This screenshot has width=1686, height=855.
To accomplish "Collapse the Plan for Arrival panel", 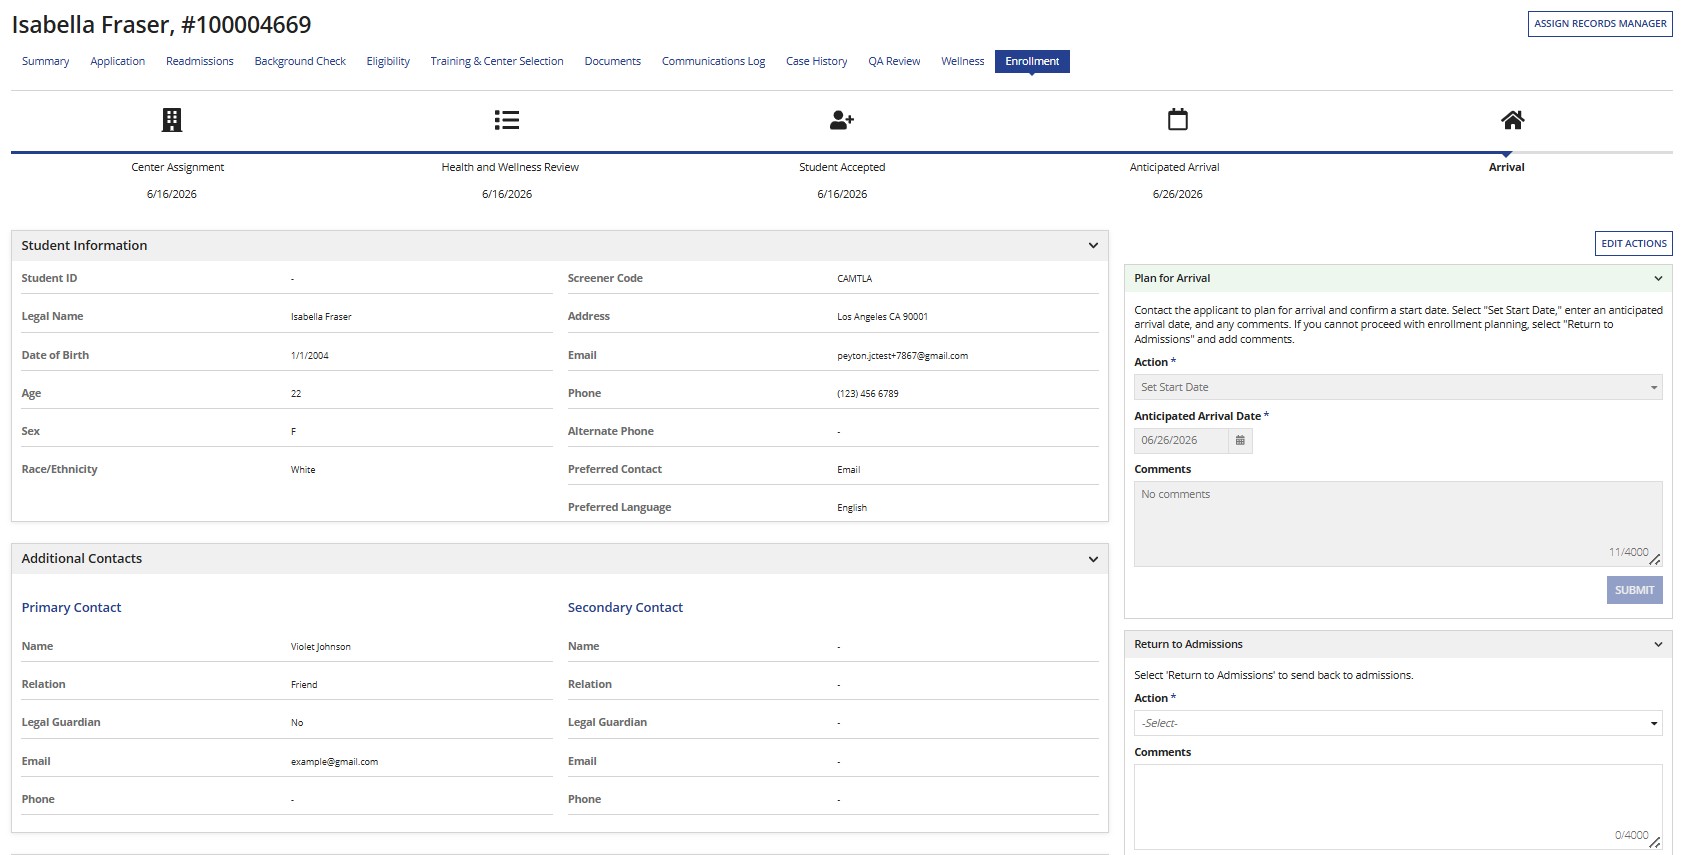I will pos(1658,279).
